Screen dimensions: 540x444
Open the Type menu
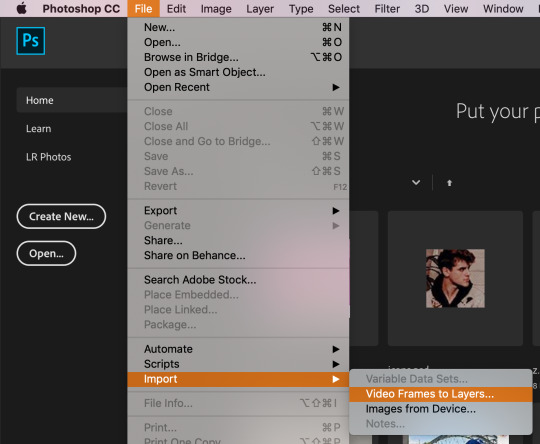click(301, 9)
